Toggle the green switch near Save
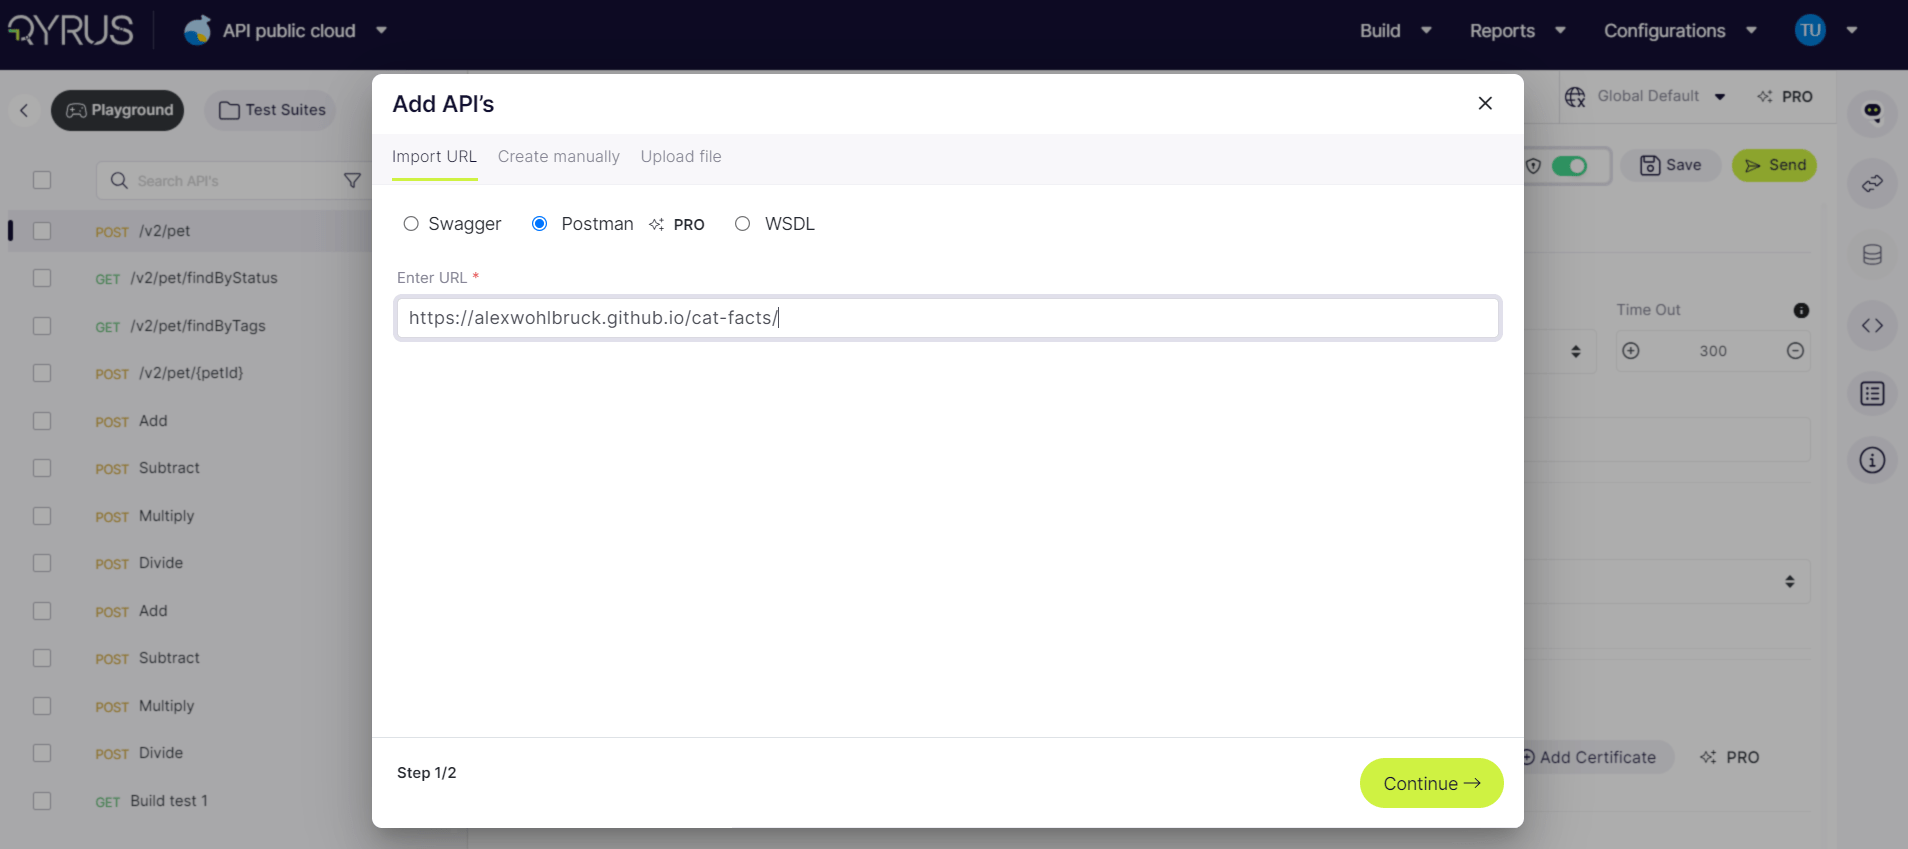Screen dimensions: 1908x849 click(1568, 166)
